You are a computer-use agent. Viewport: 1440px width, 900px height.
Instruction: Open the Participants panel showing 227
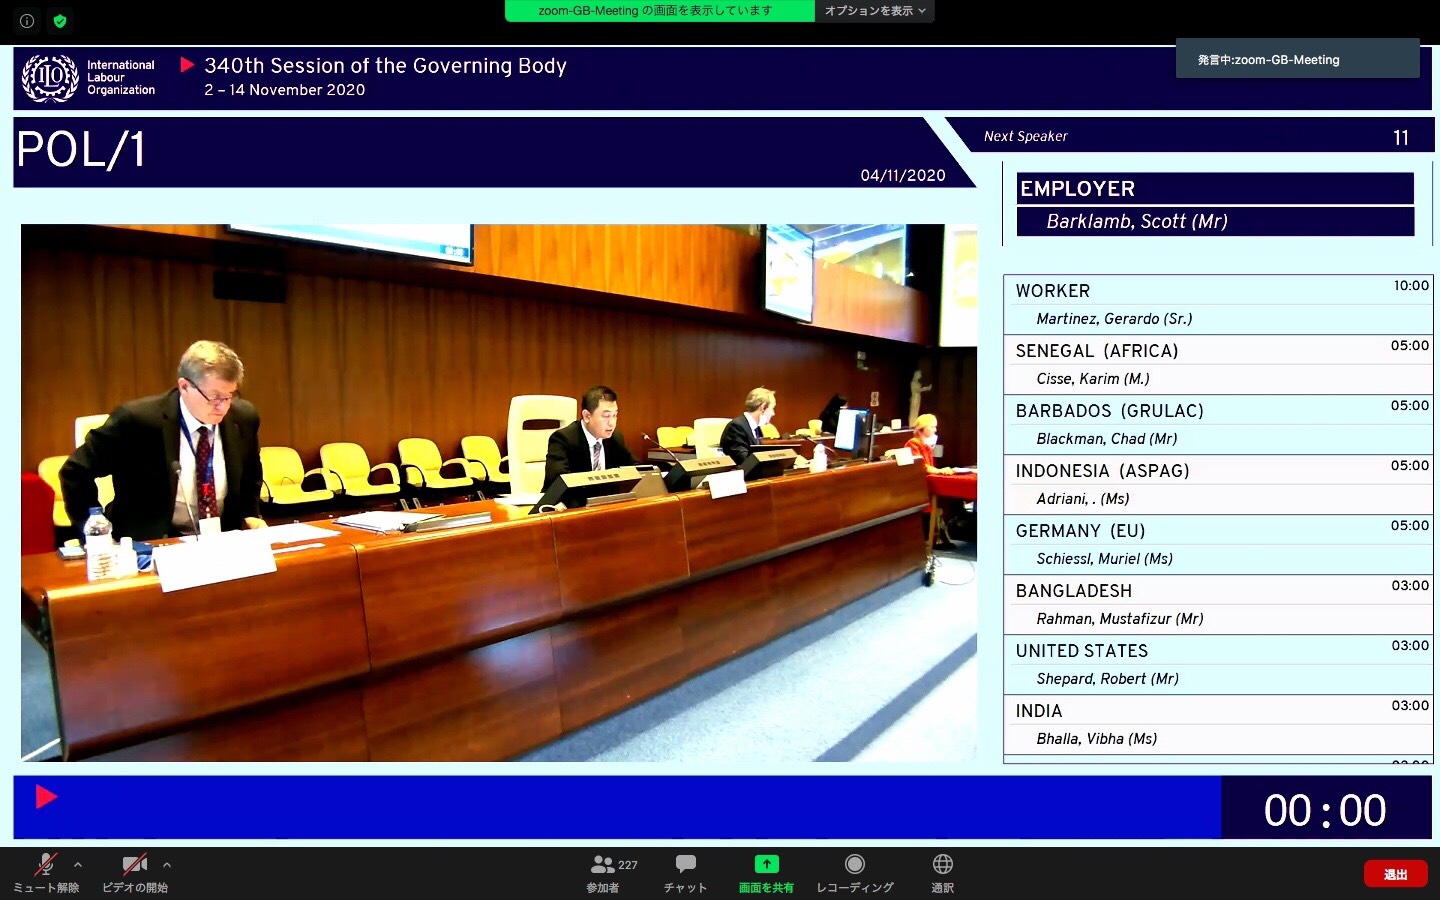click(x=603, y=865)
